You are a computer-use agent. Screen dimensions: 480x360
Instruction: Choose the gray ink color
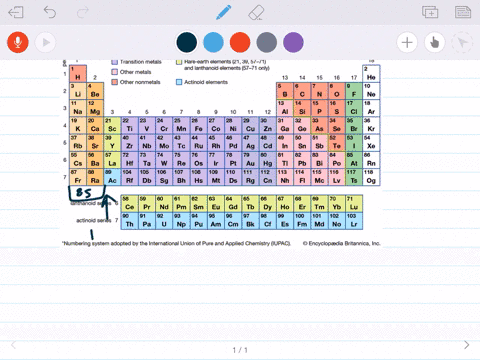tap(267, 42)
